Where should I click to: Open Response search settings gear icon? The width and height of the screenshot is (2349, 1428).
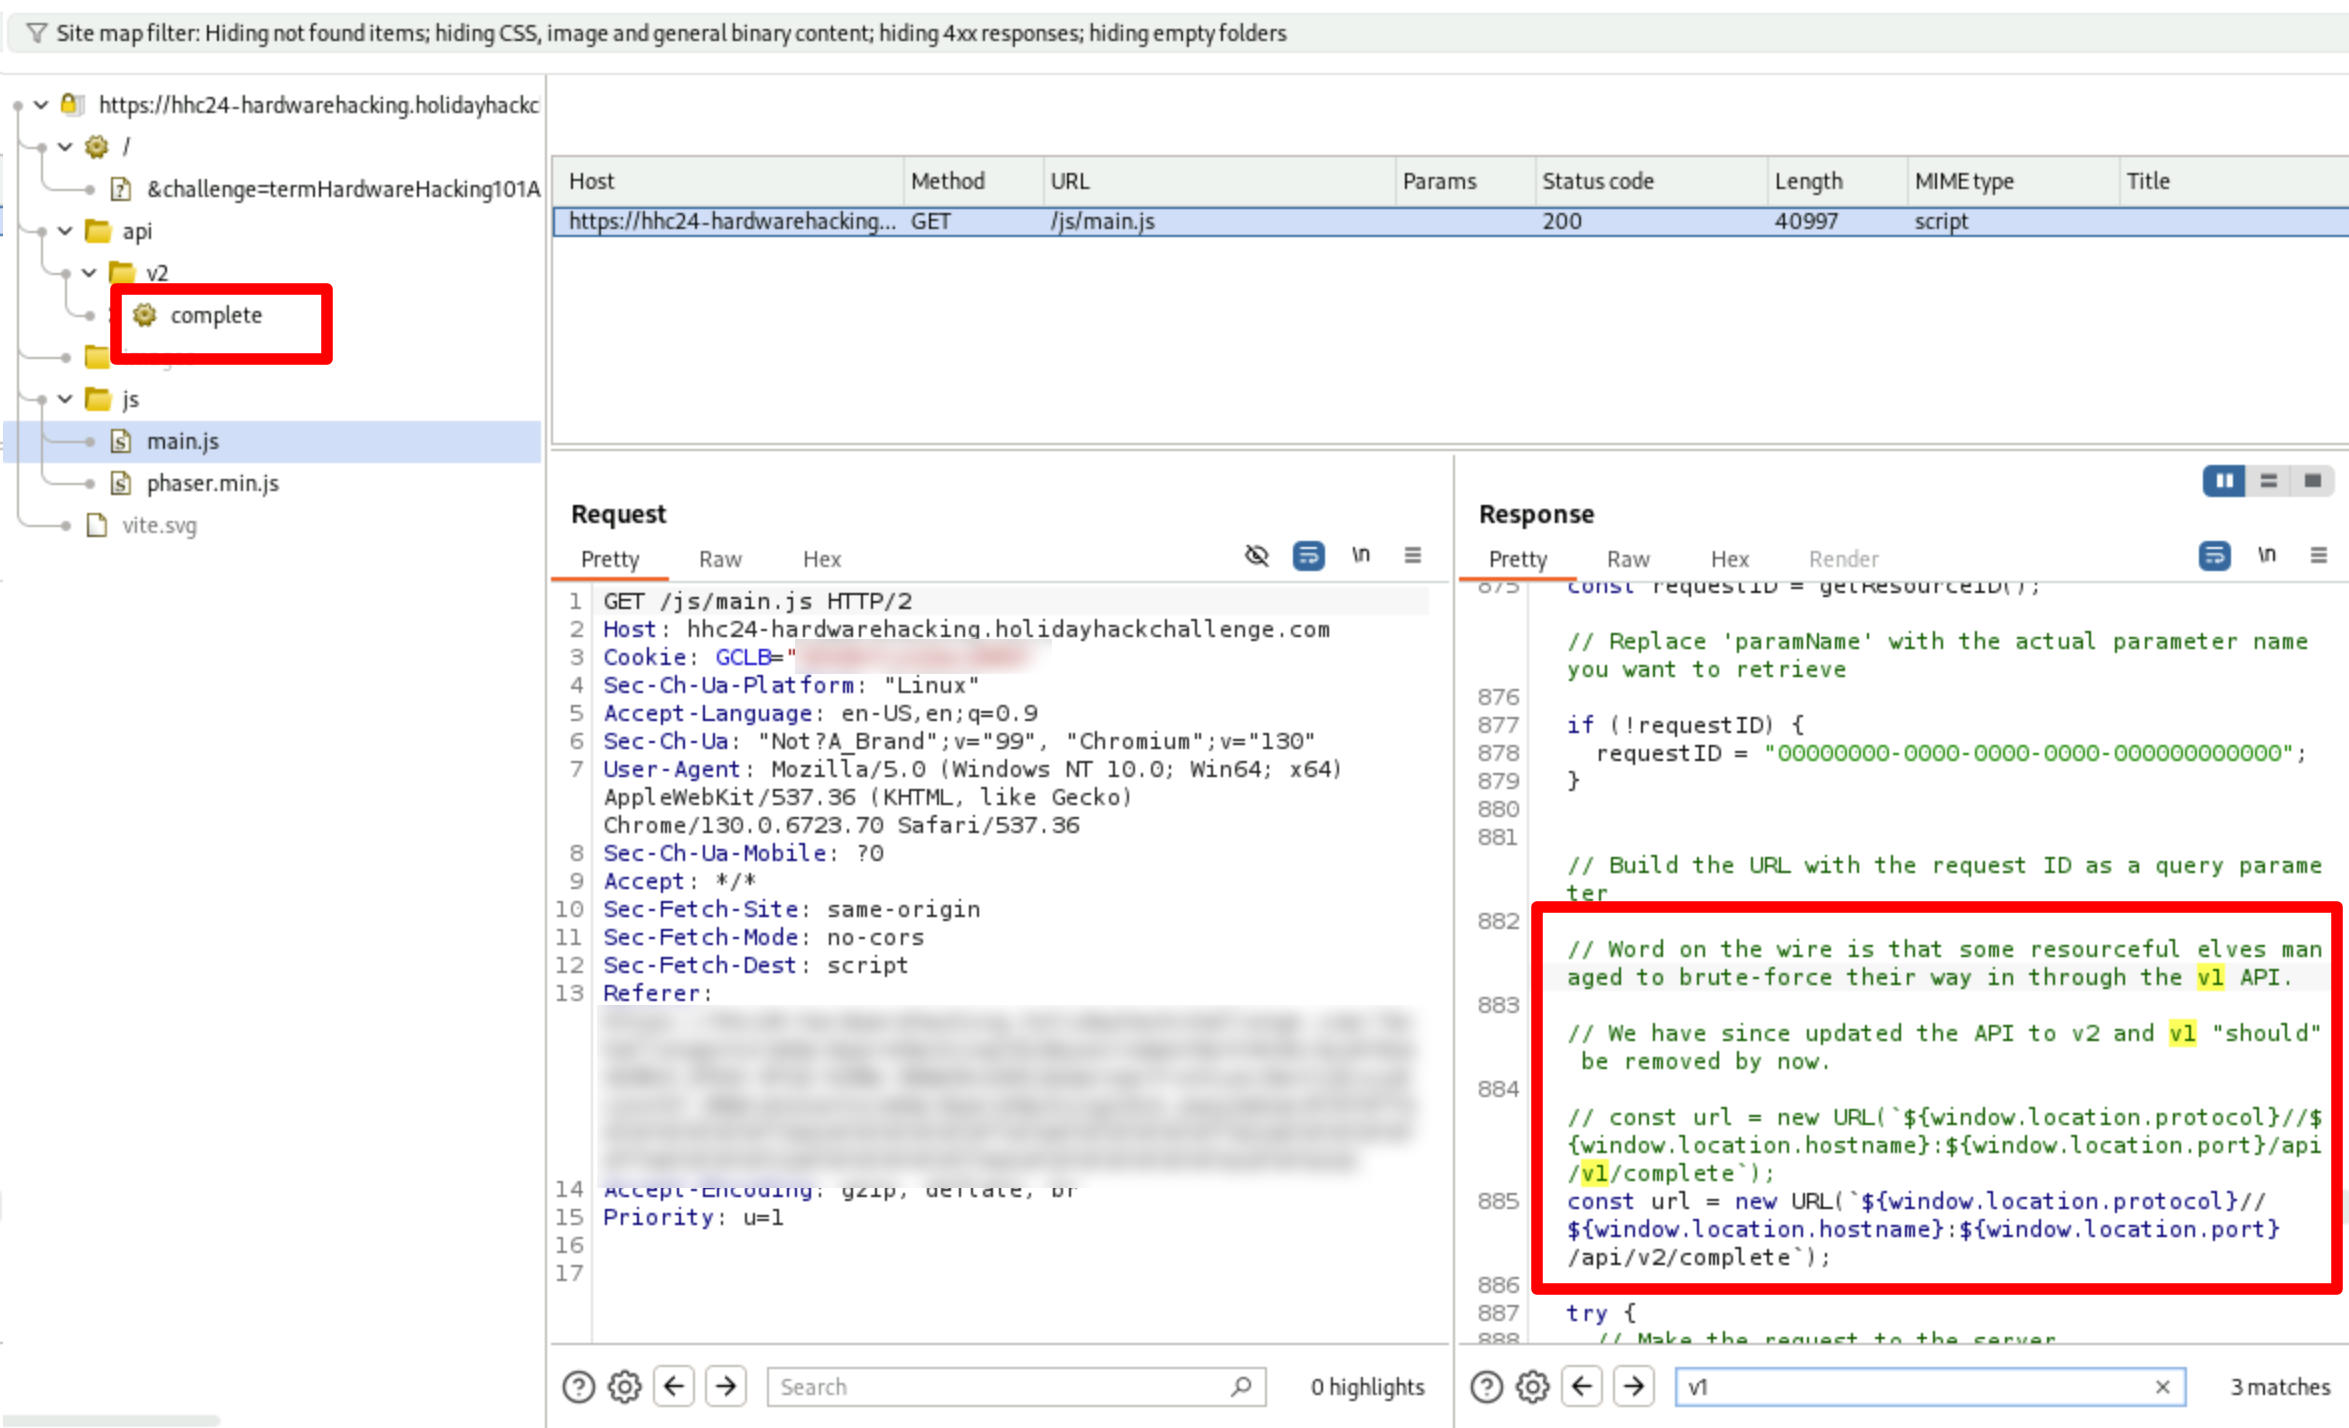1532,1386
